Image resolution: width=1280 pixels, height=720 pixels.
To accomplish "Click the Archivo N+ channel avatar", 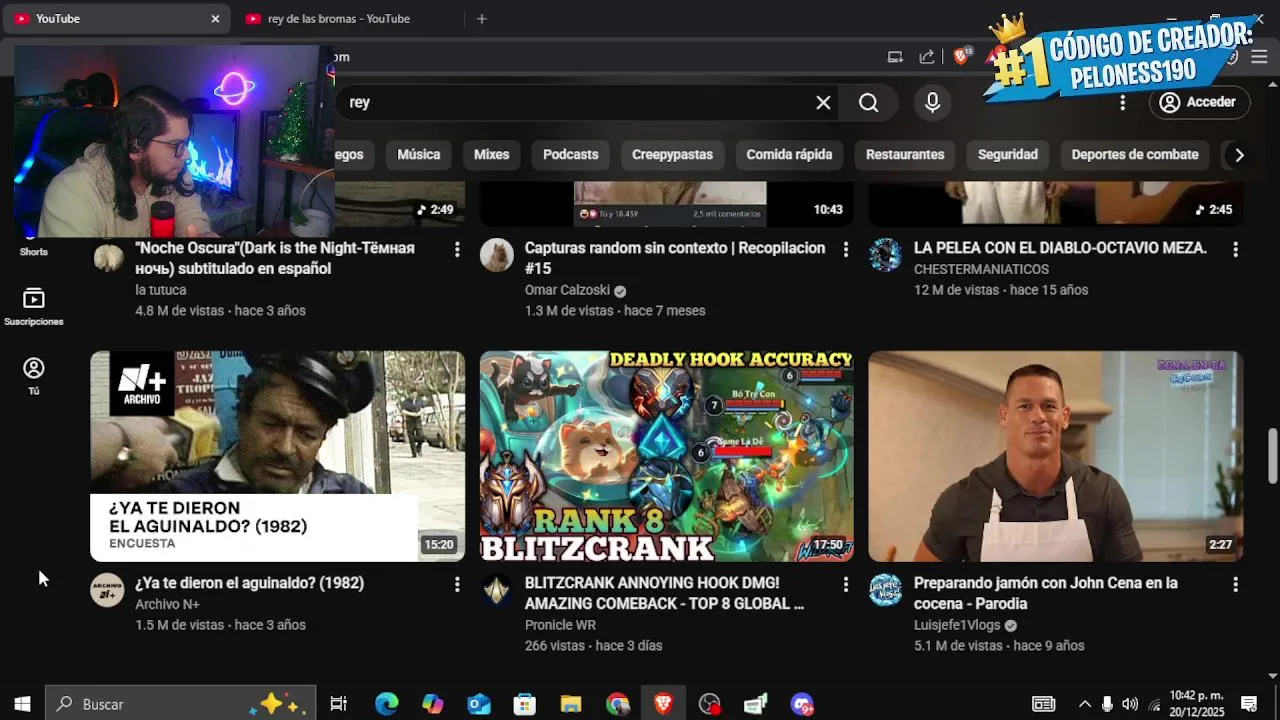I will (107, 590).
